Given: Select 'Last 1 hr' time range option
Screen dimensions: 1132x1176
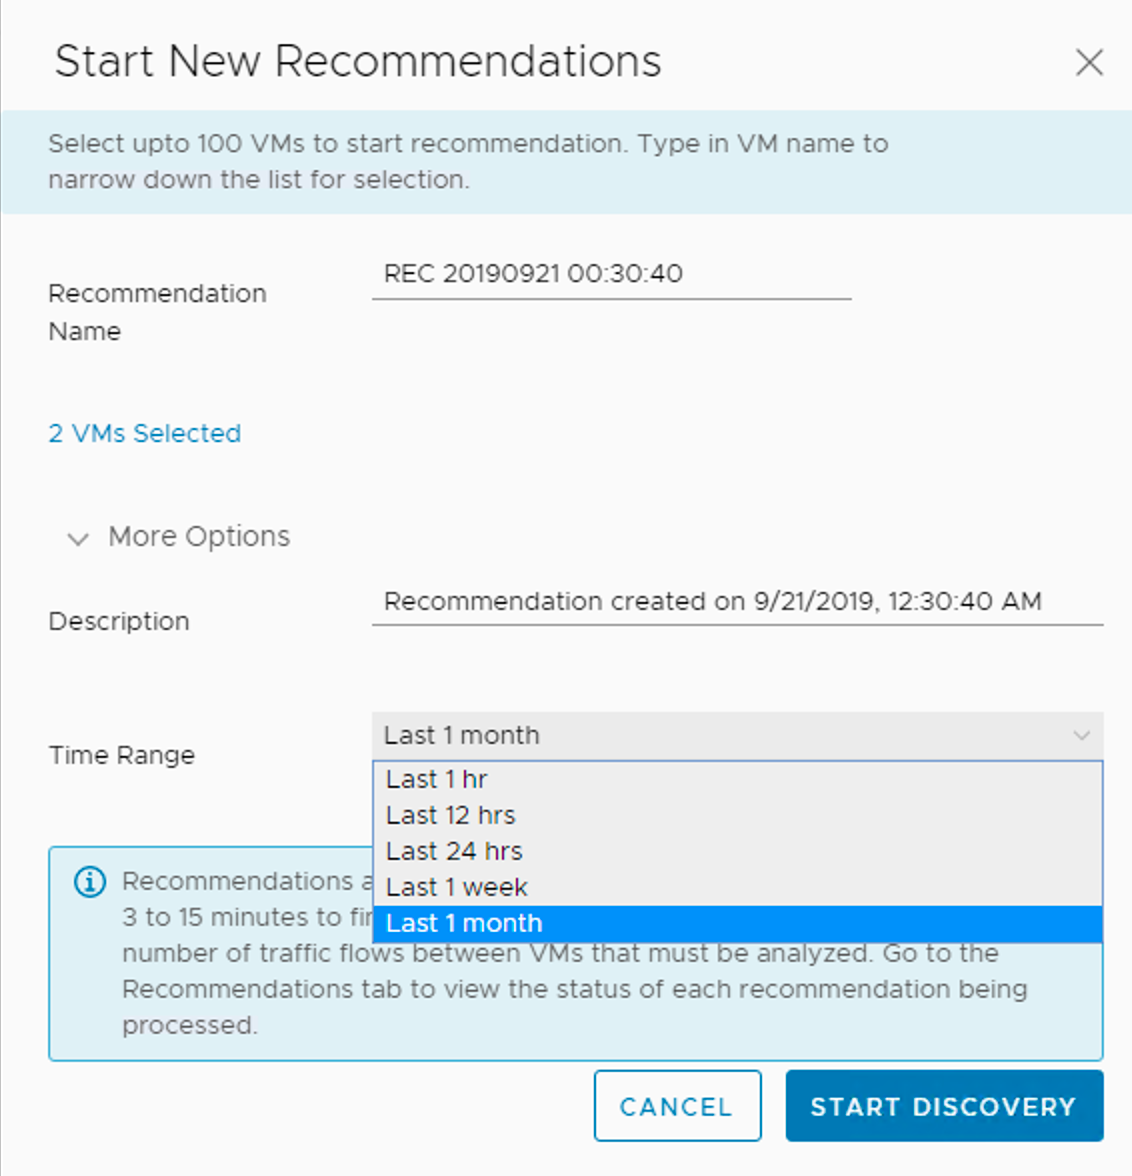Looking at the screenshot, I should pyautogui.click(x=437, y=779).
